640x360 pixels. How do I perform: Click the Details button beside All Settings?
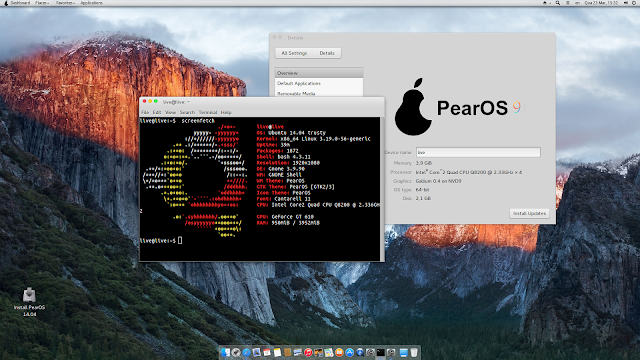tap(327, 53)
